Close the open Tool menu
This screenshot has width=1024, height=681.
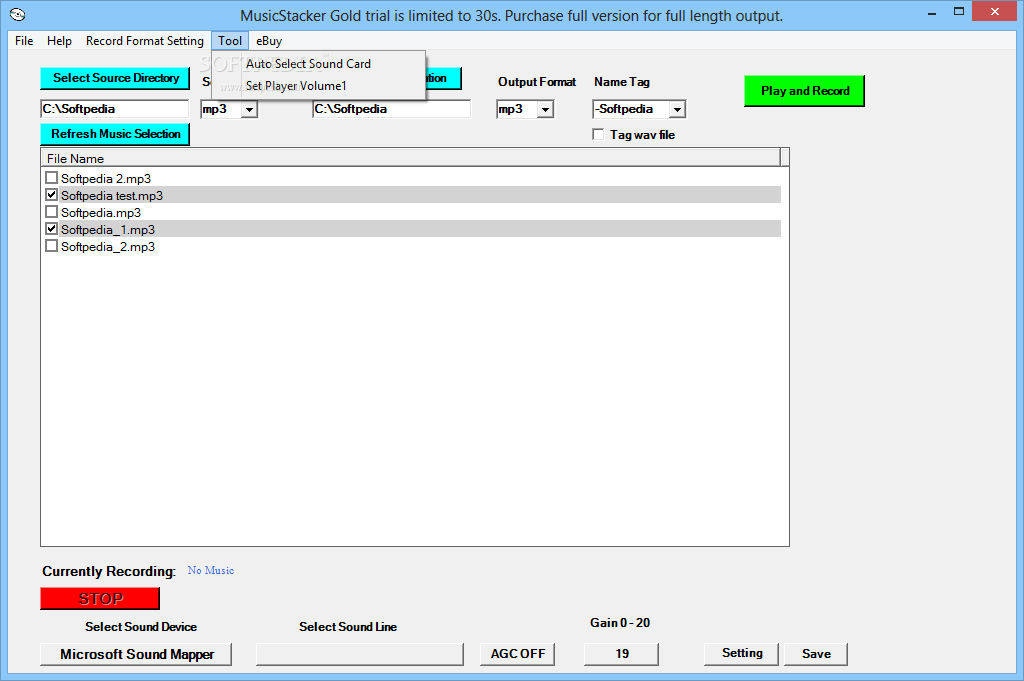click(x=230, y=40)
